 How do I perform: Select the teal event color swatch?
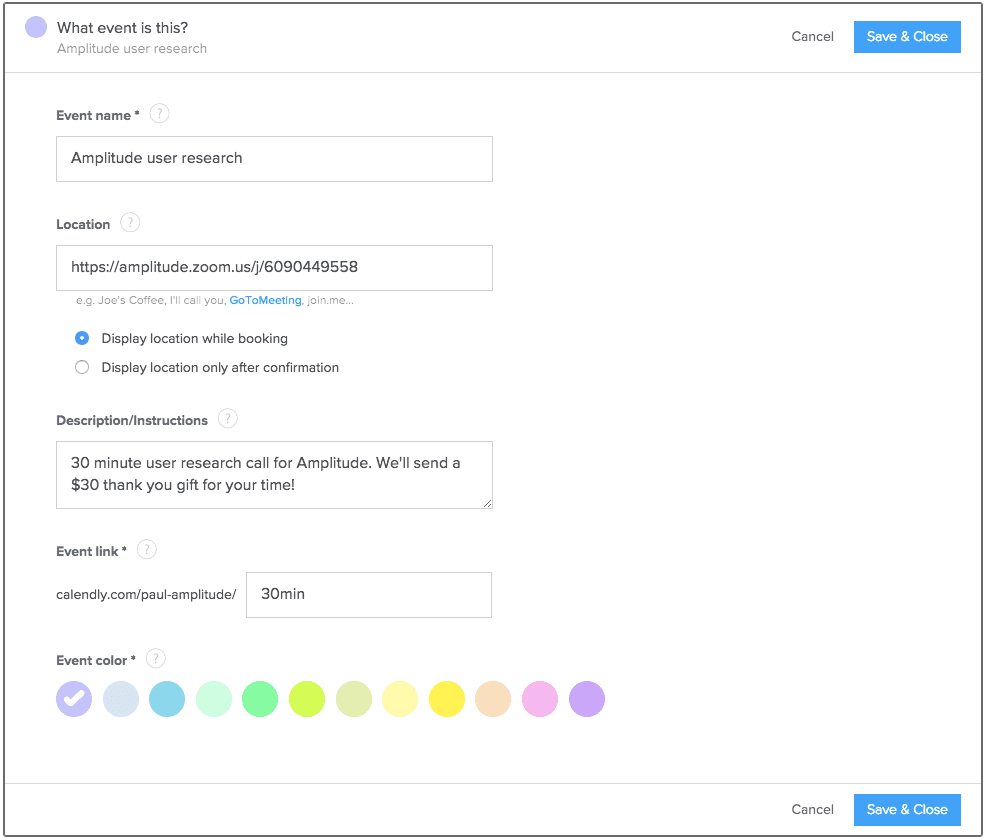pyautogui.click(x=167, y=699)
